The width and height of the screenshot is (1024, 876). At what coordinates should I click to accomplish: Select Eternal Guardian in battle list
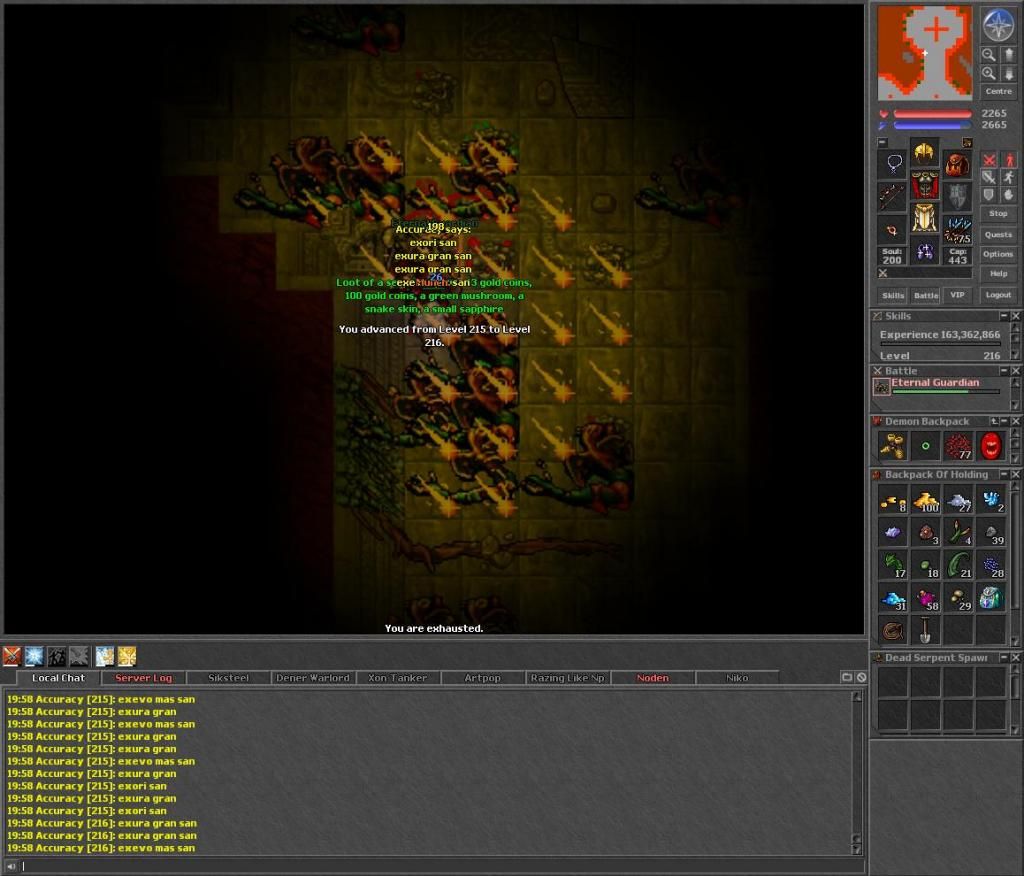point(935,386)
